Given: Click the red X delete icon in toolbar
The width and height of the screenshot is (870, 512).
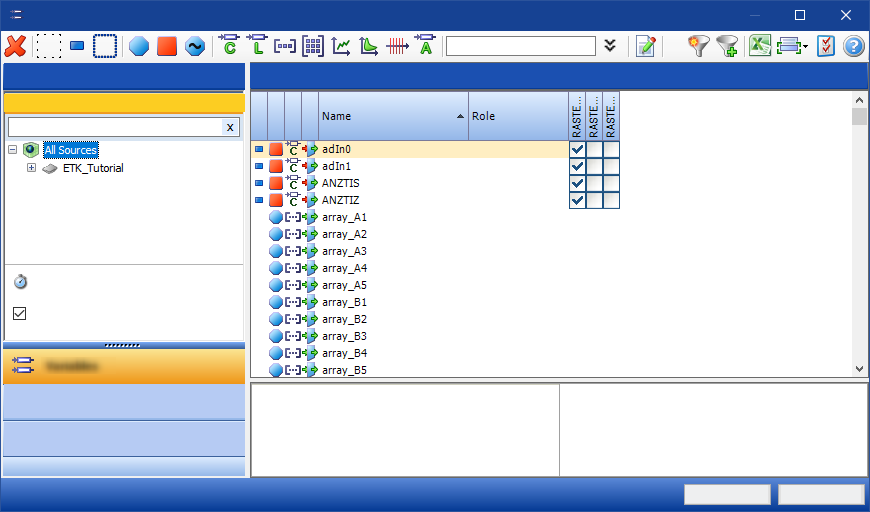Looking at the screenshot, I should click(x=15, y=46).
